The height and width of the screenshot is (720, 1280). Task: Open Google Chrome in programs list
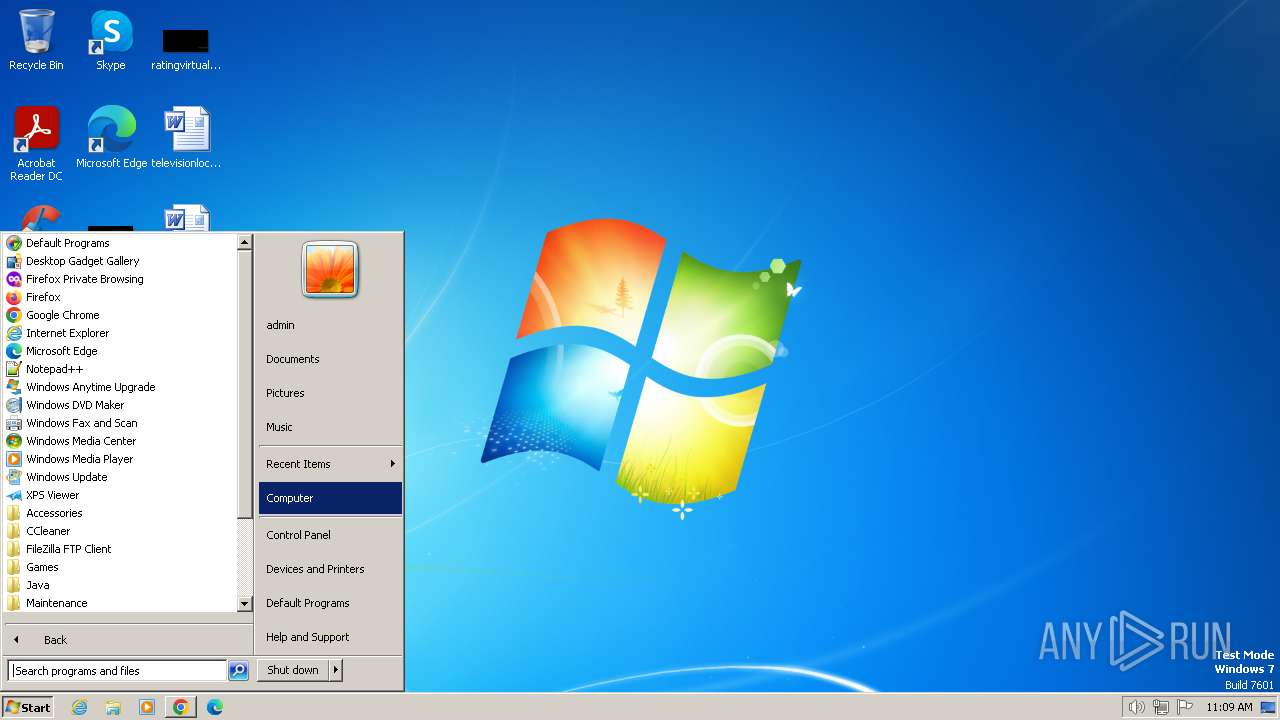click(63, 315)
